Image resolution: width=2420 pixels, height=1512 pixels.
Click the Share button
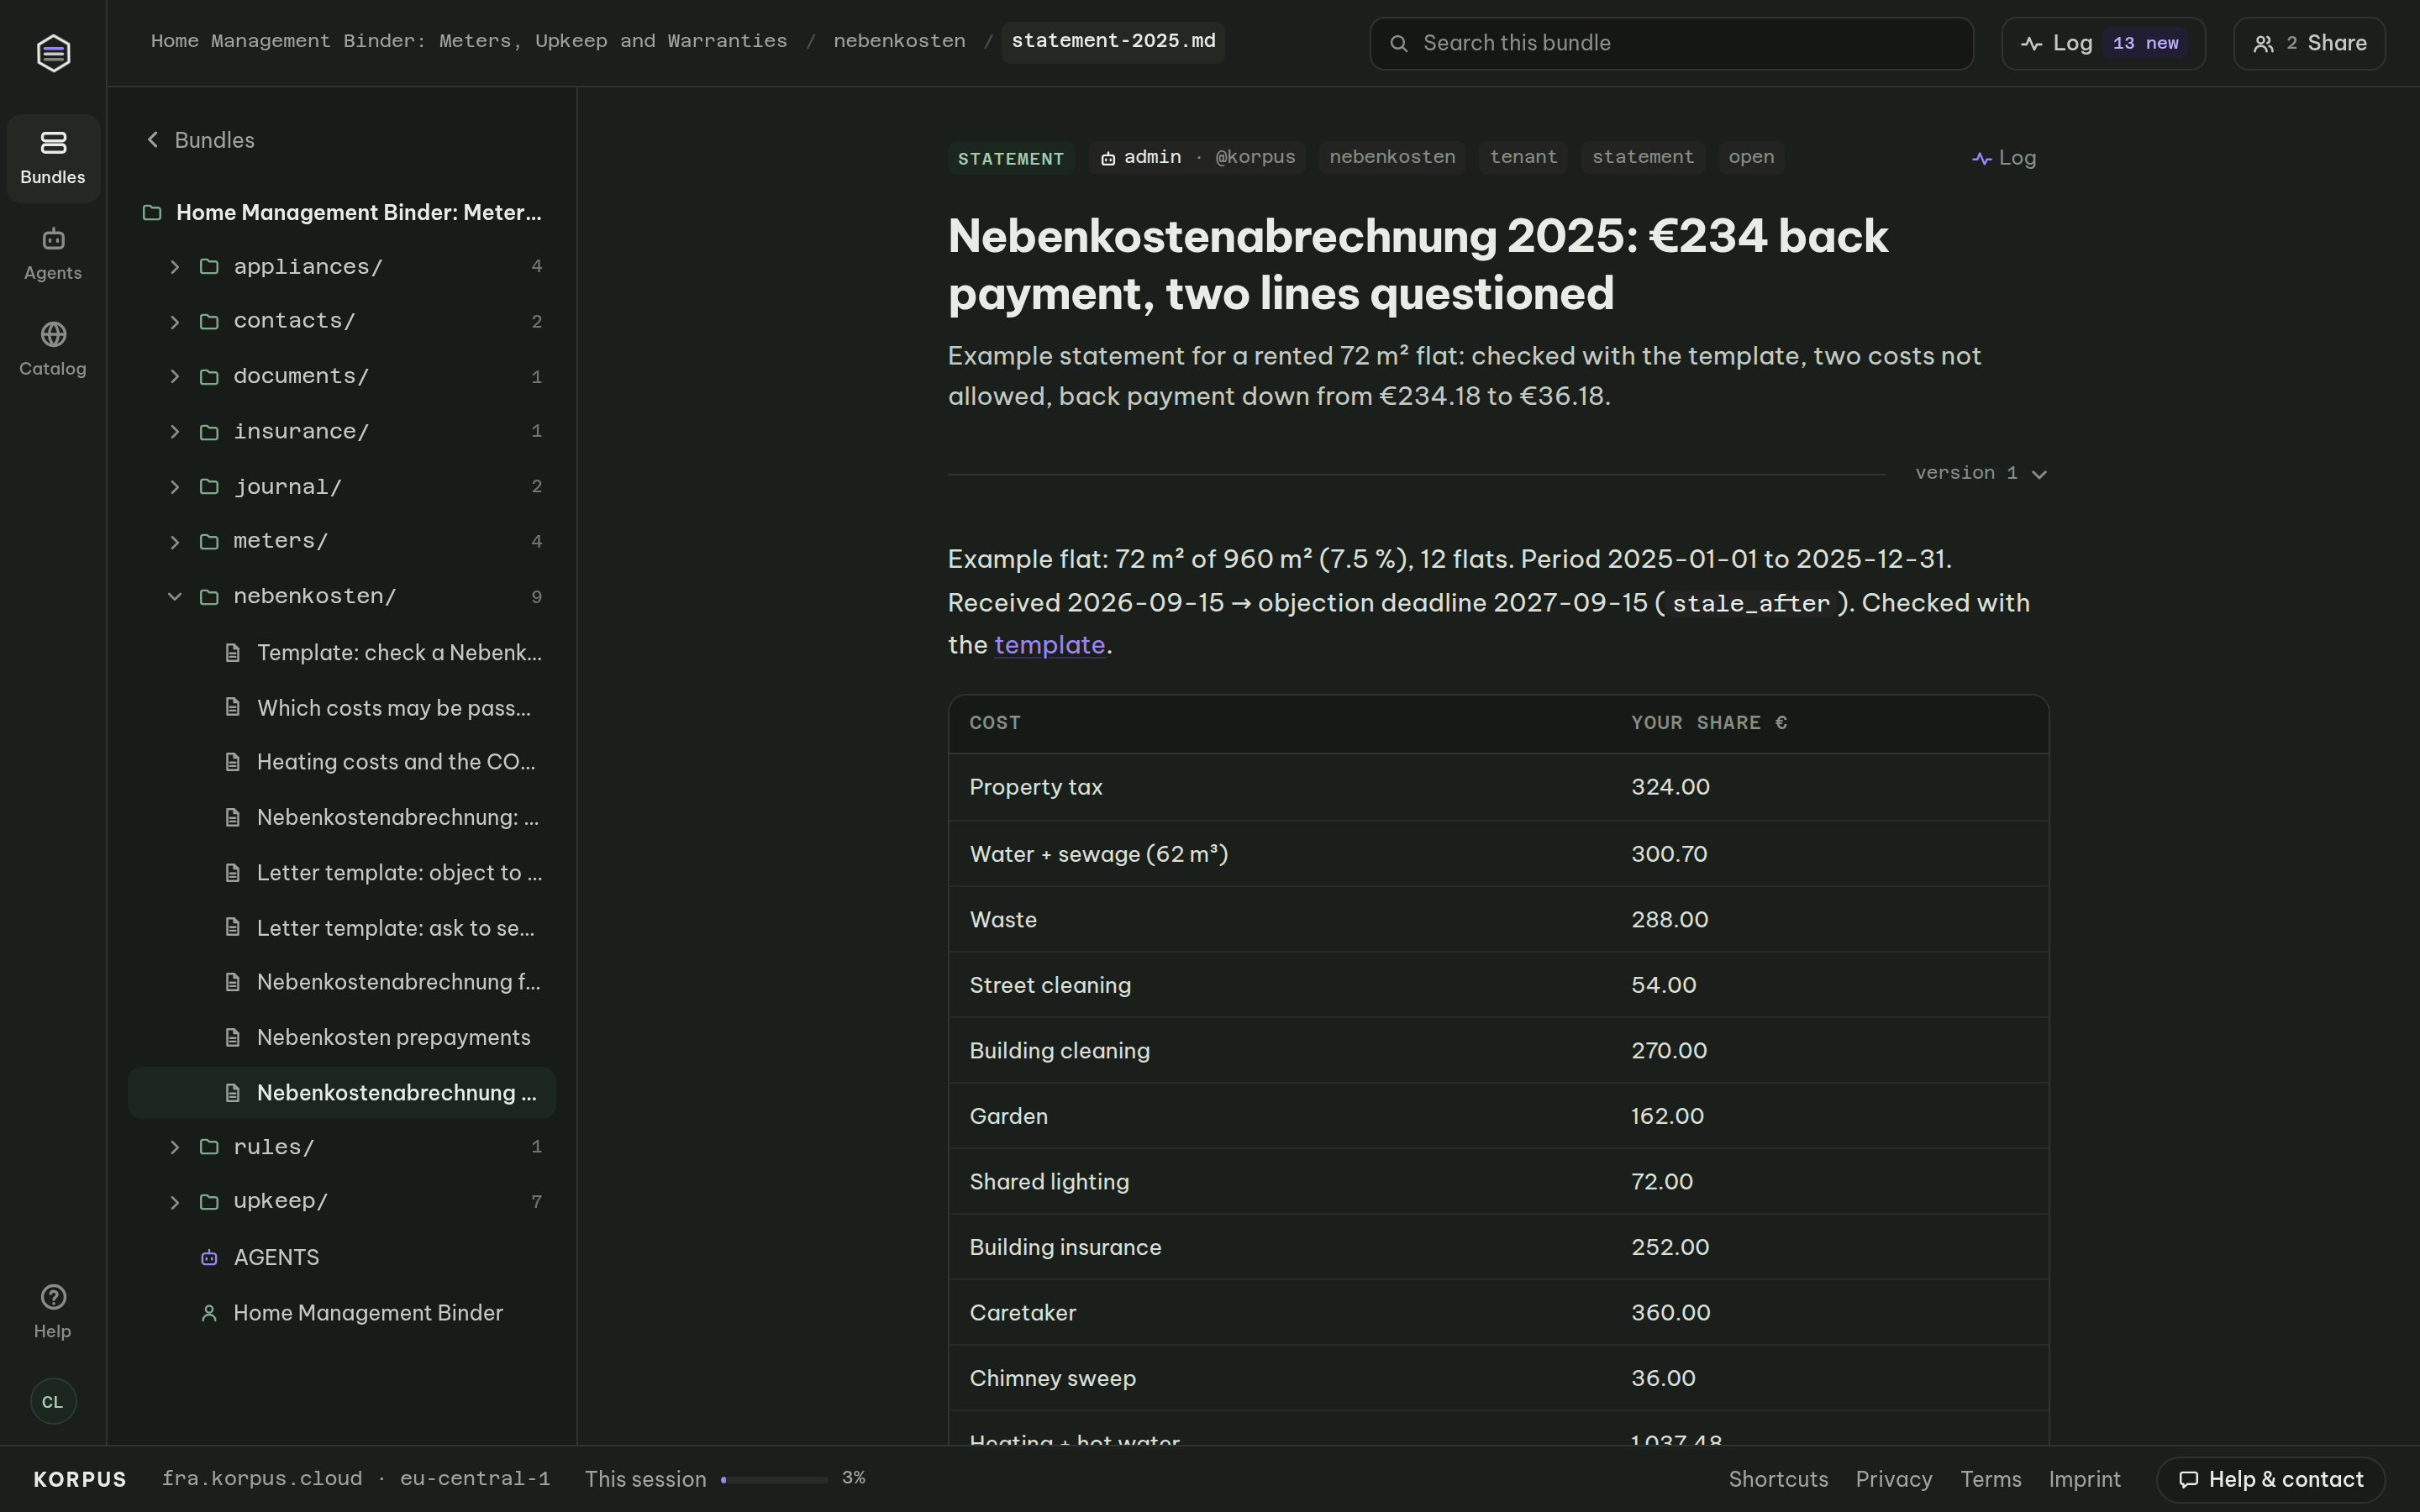(x=2309, y=43)
